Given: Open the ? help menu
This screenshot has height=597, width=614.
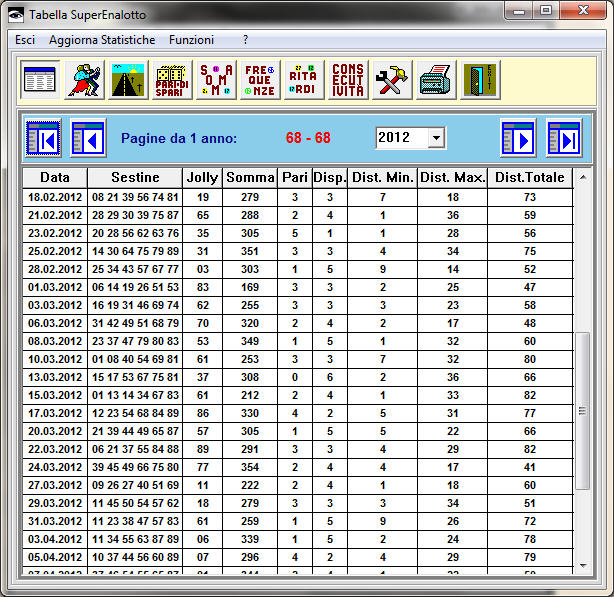Looking at the screenshot, I should [x=245, y=40].
